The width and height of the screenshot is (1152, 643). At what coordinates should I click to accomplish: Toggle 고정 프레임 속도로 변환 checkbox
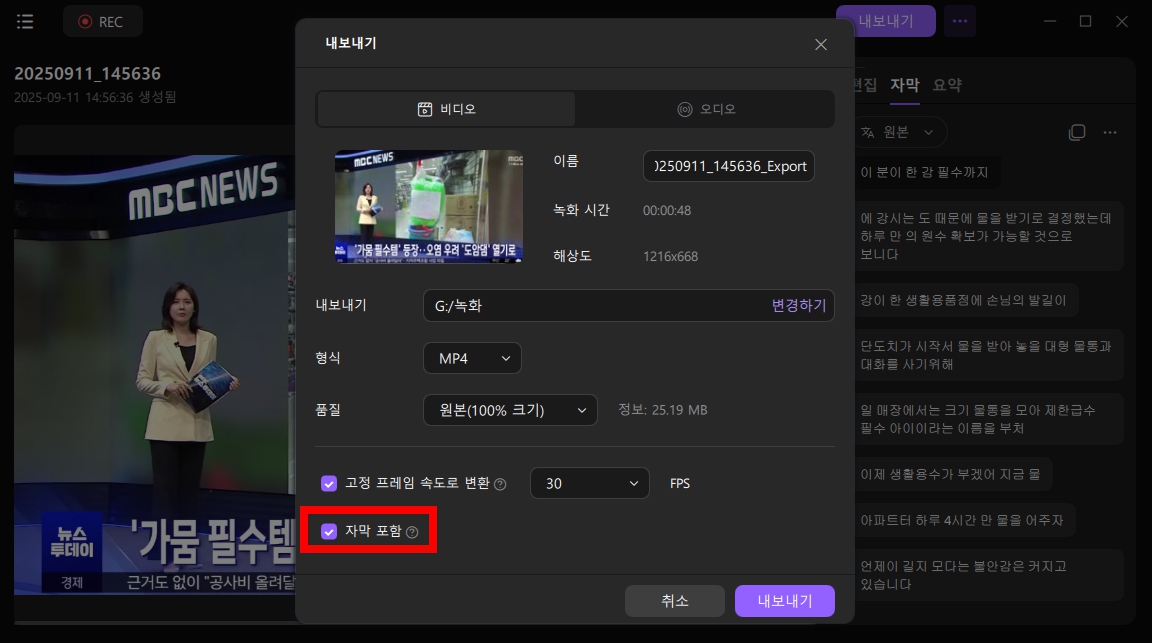coord(328,484)
